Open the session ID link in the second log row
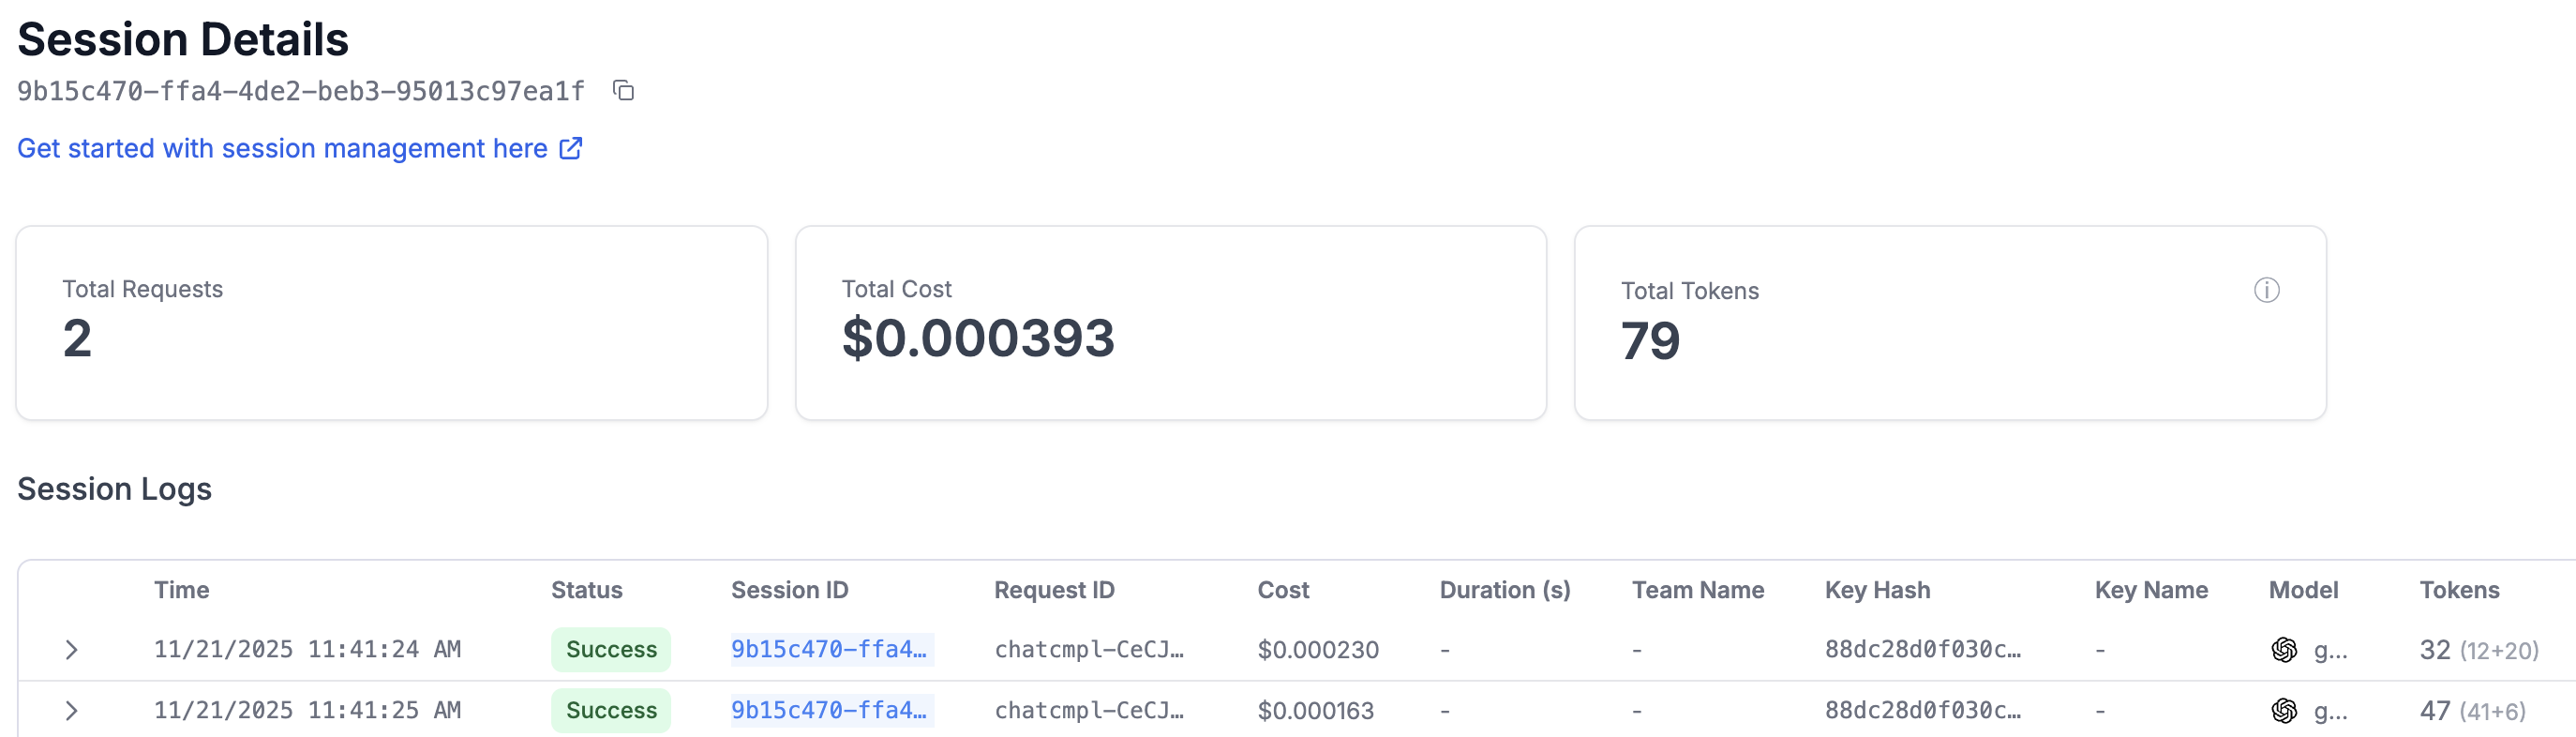This screenshot has height=737, width=2576. (829, 711)
